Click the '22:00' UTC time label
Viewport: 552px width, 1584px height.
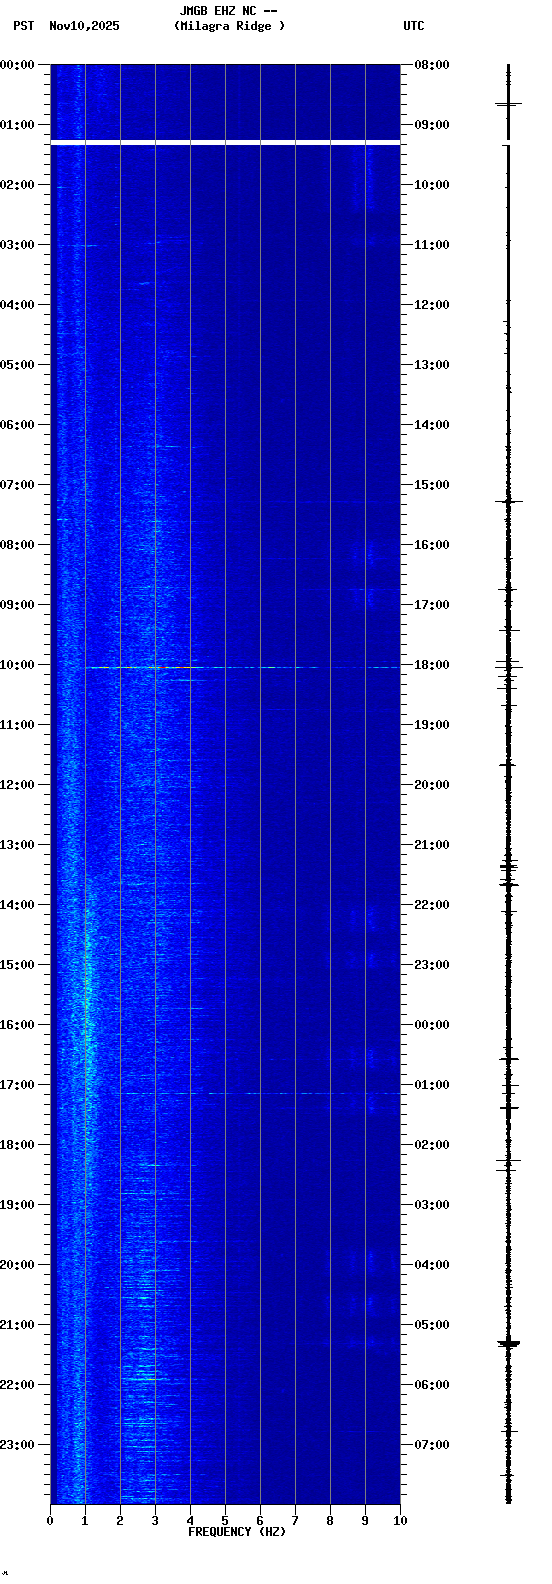(432, 905)
